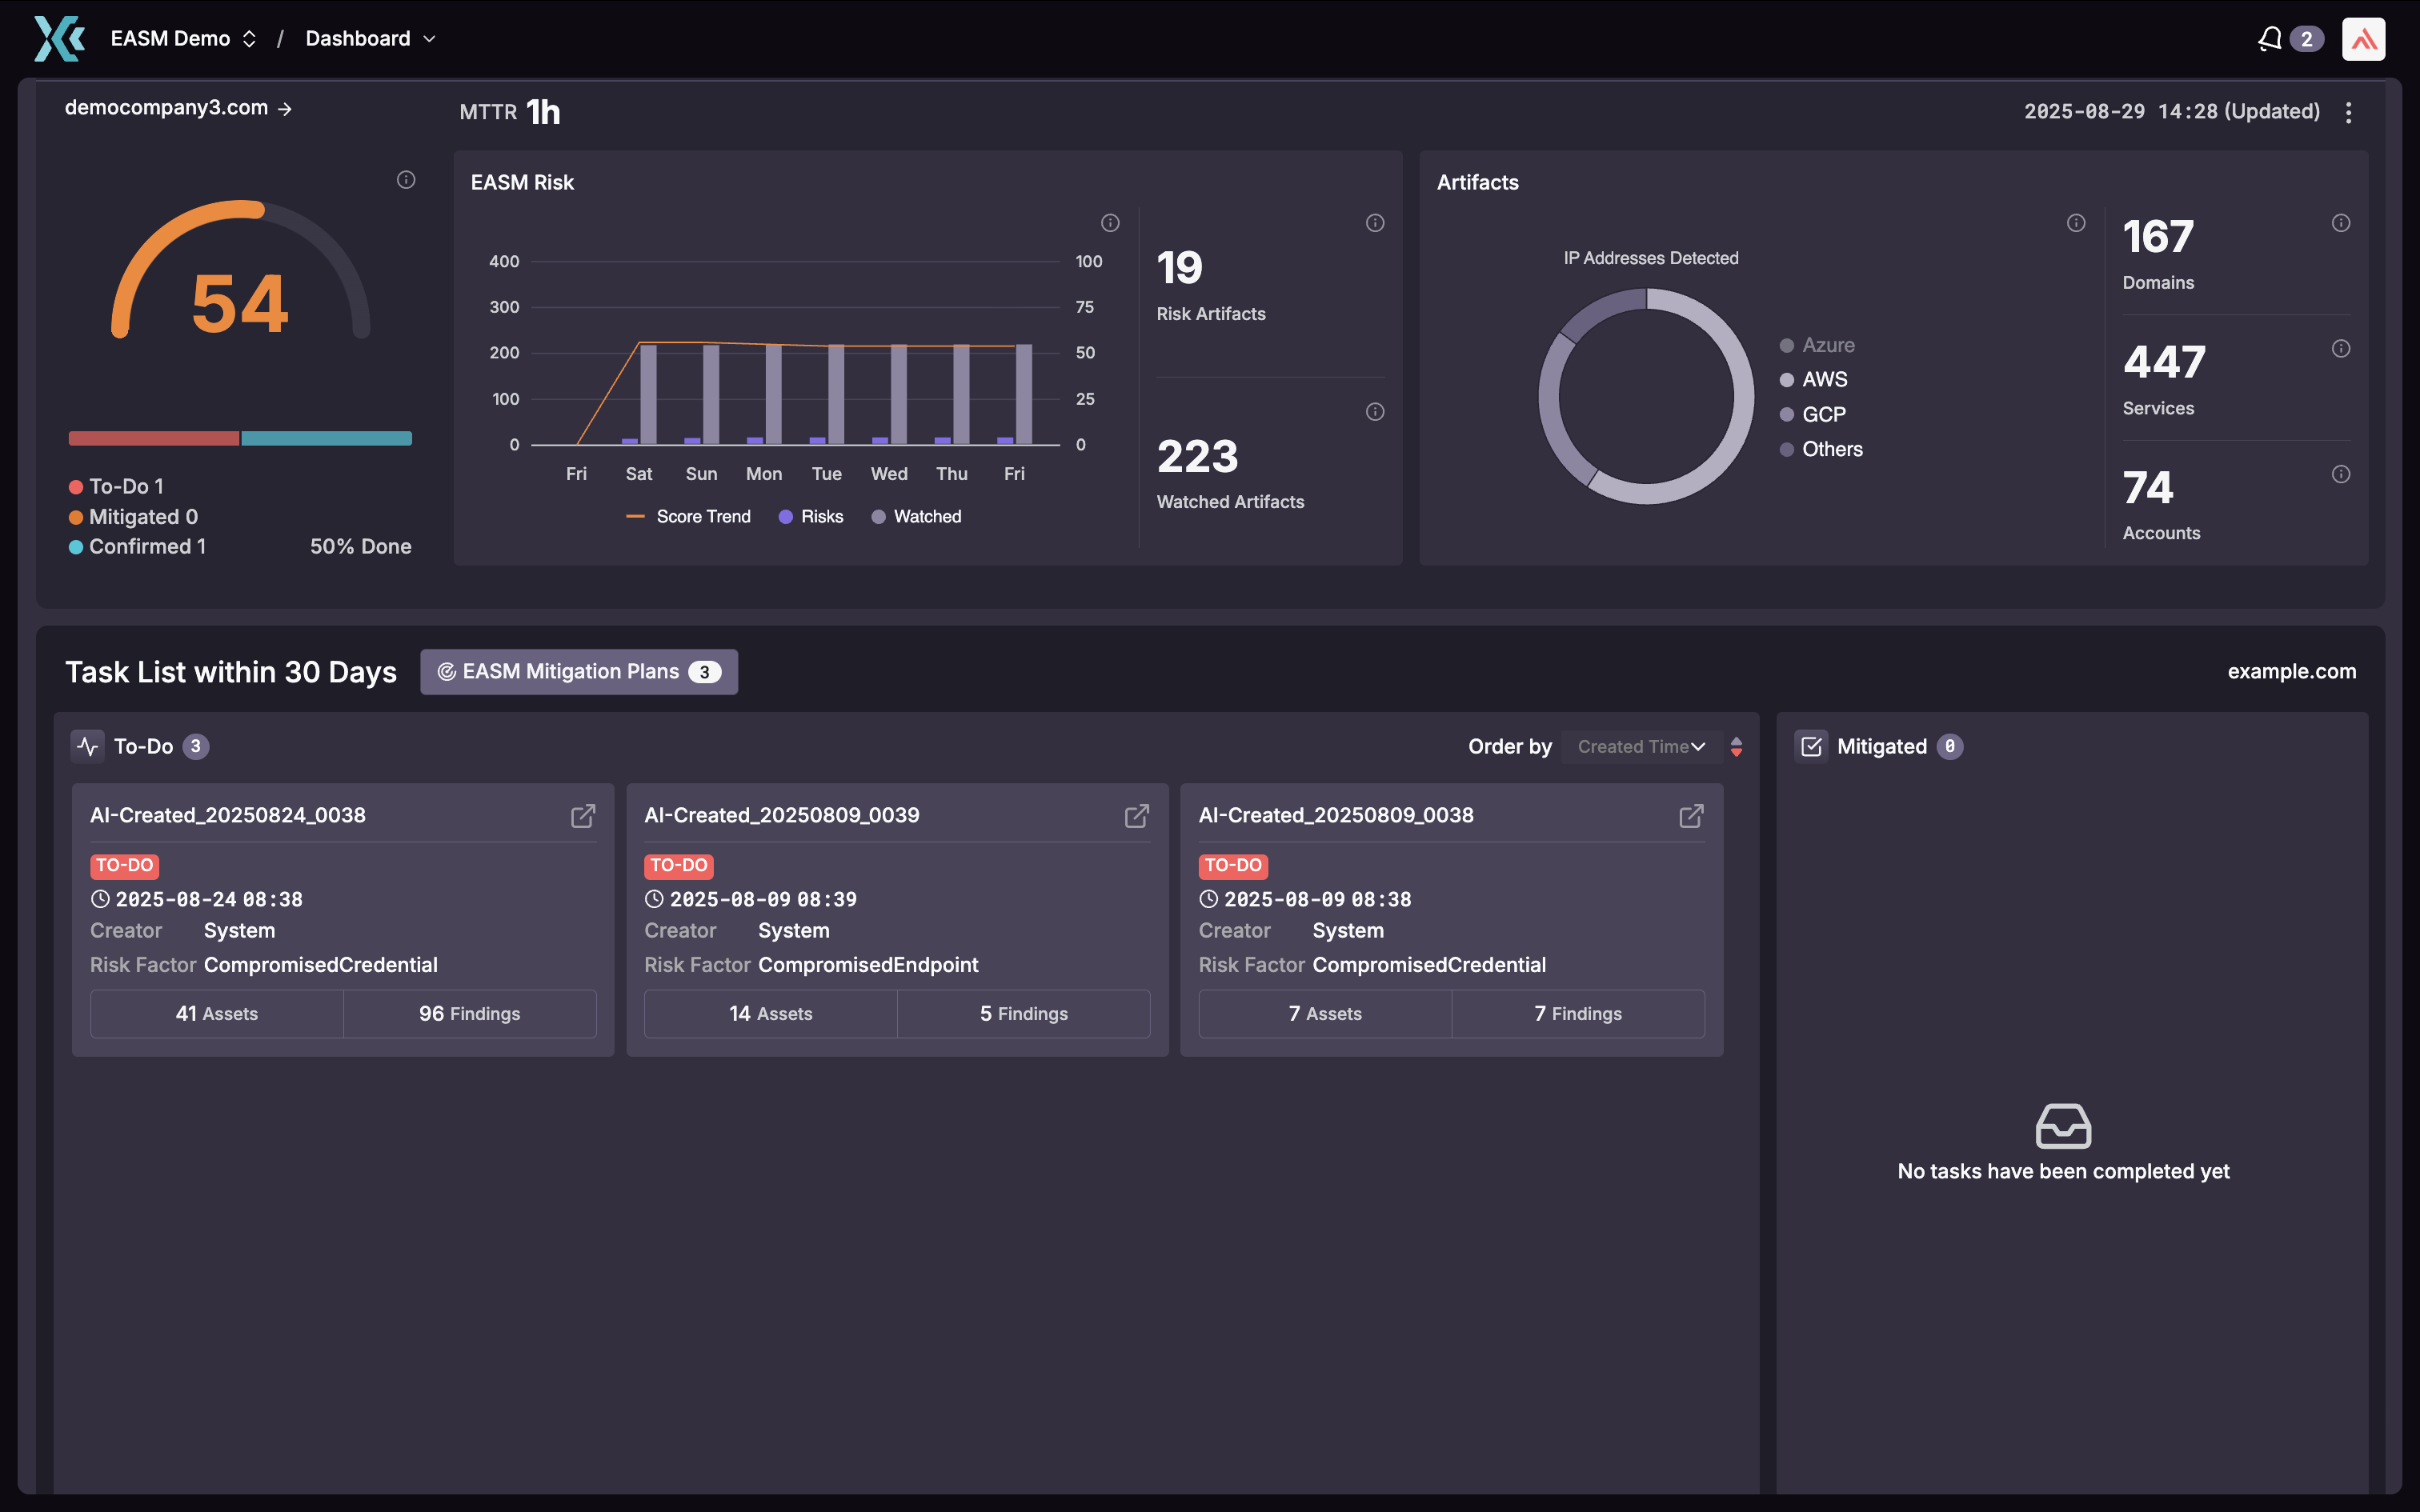Toggle the sort direction arrows next to Created Time

(x=1737, y=746)
